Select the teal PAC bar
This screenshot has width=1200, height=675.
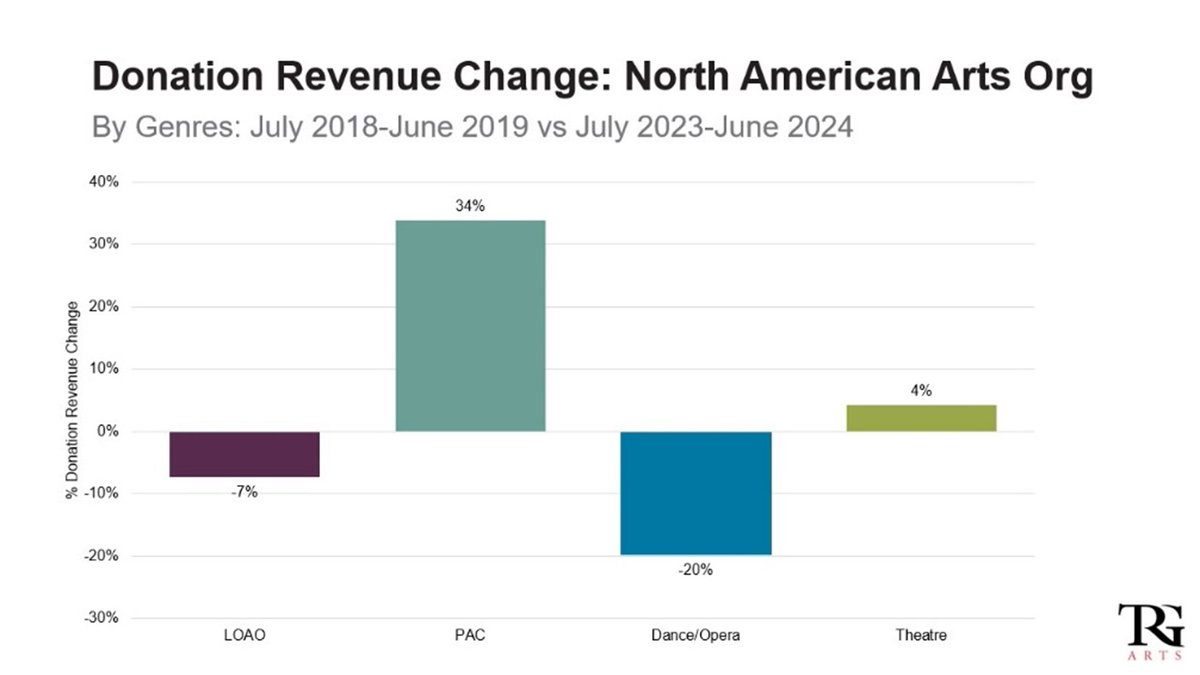(470, 325)
